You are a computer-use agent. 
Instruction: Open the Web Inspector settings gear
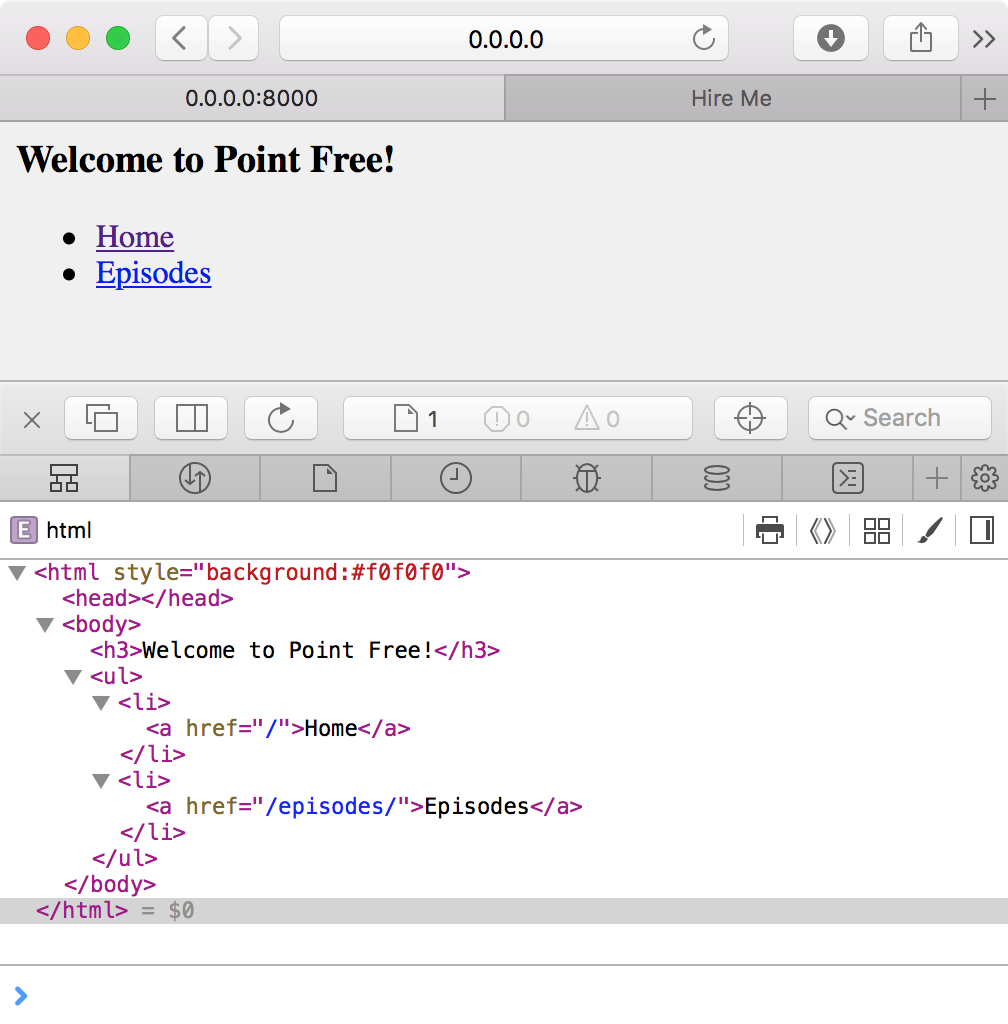point(985,479)
